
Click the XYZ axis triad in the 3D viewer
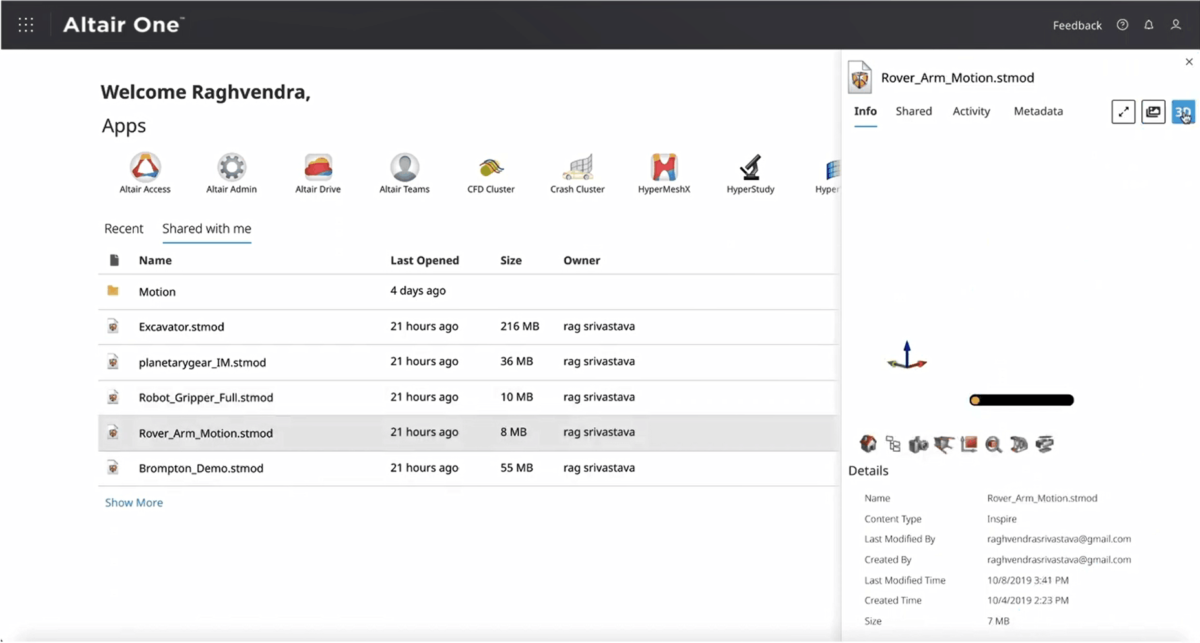[907, 356]
